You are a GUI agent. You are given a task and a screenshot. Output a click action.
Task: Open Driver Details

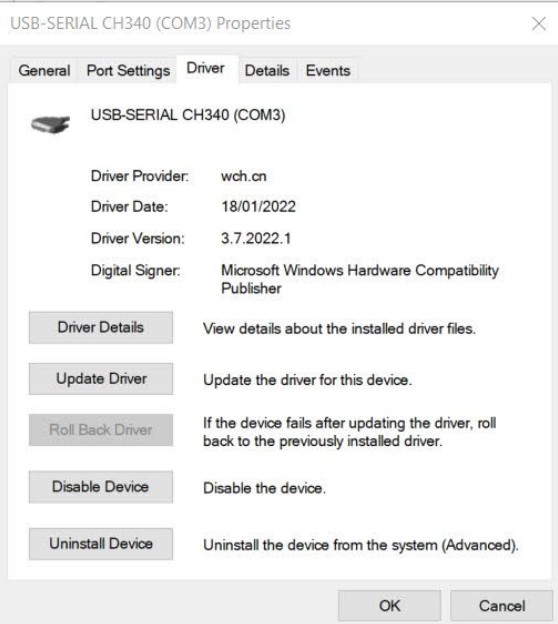coord(101,328)
